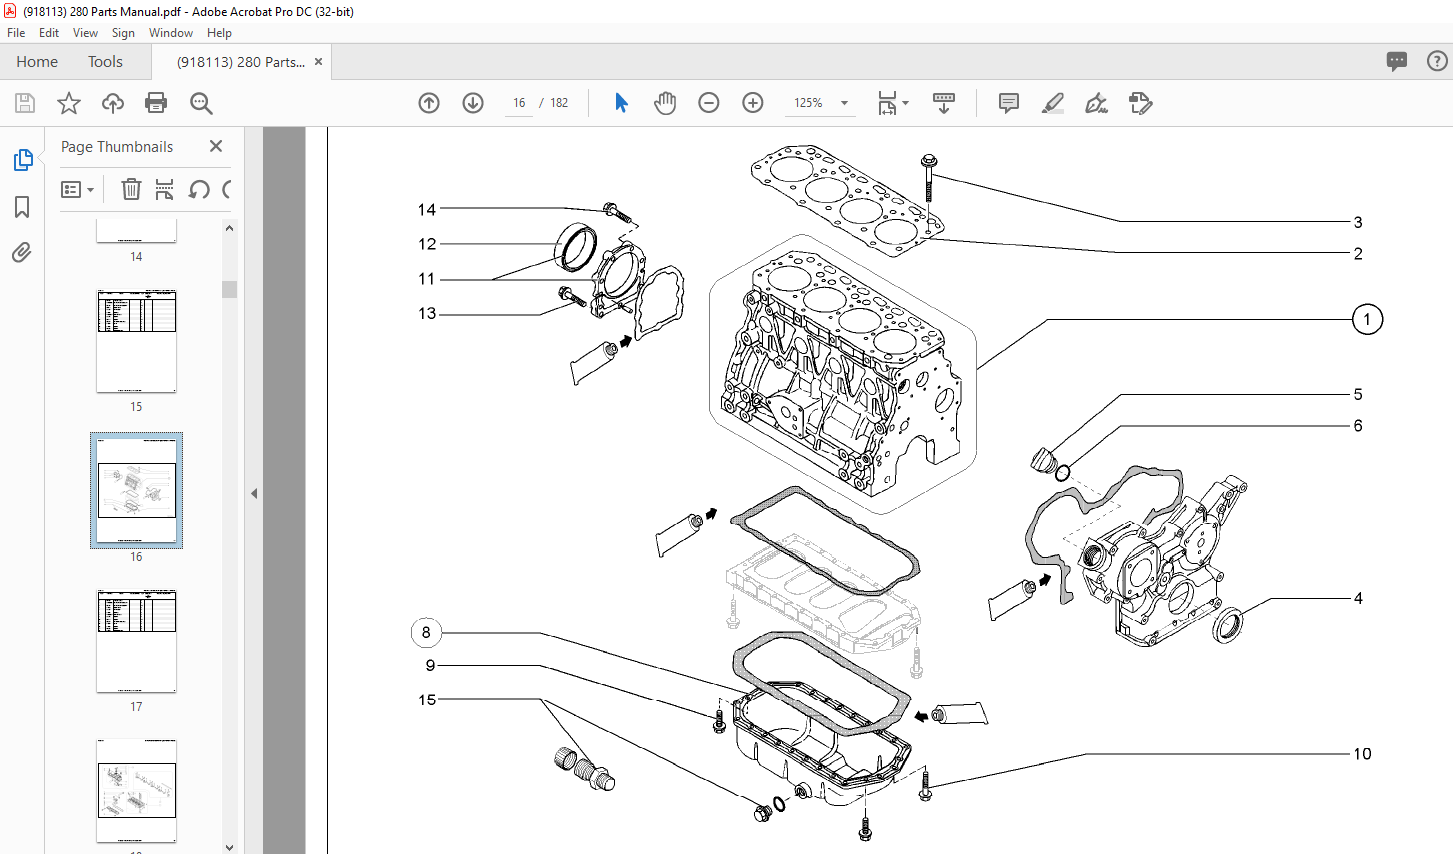Click the total page count 182
This screenshot has width=1453, height=854.
tap(559, 103)
